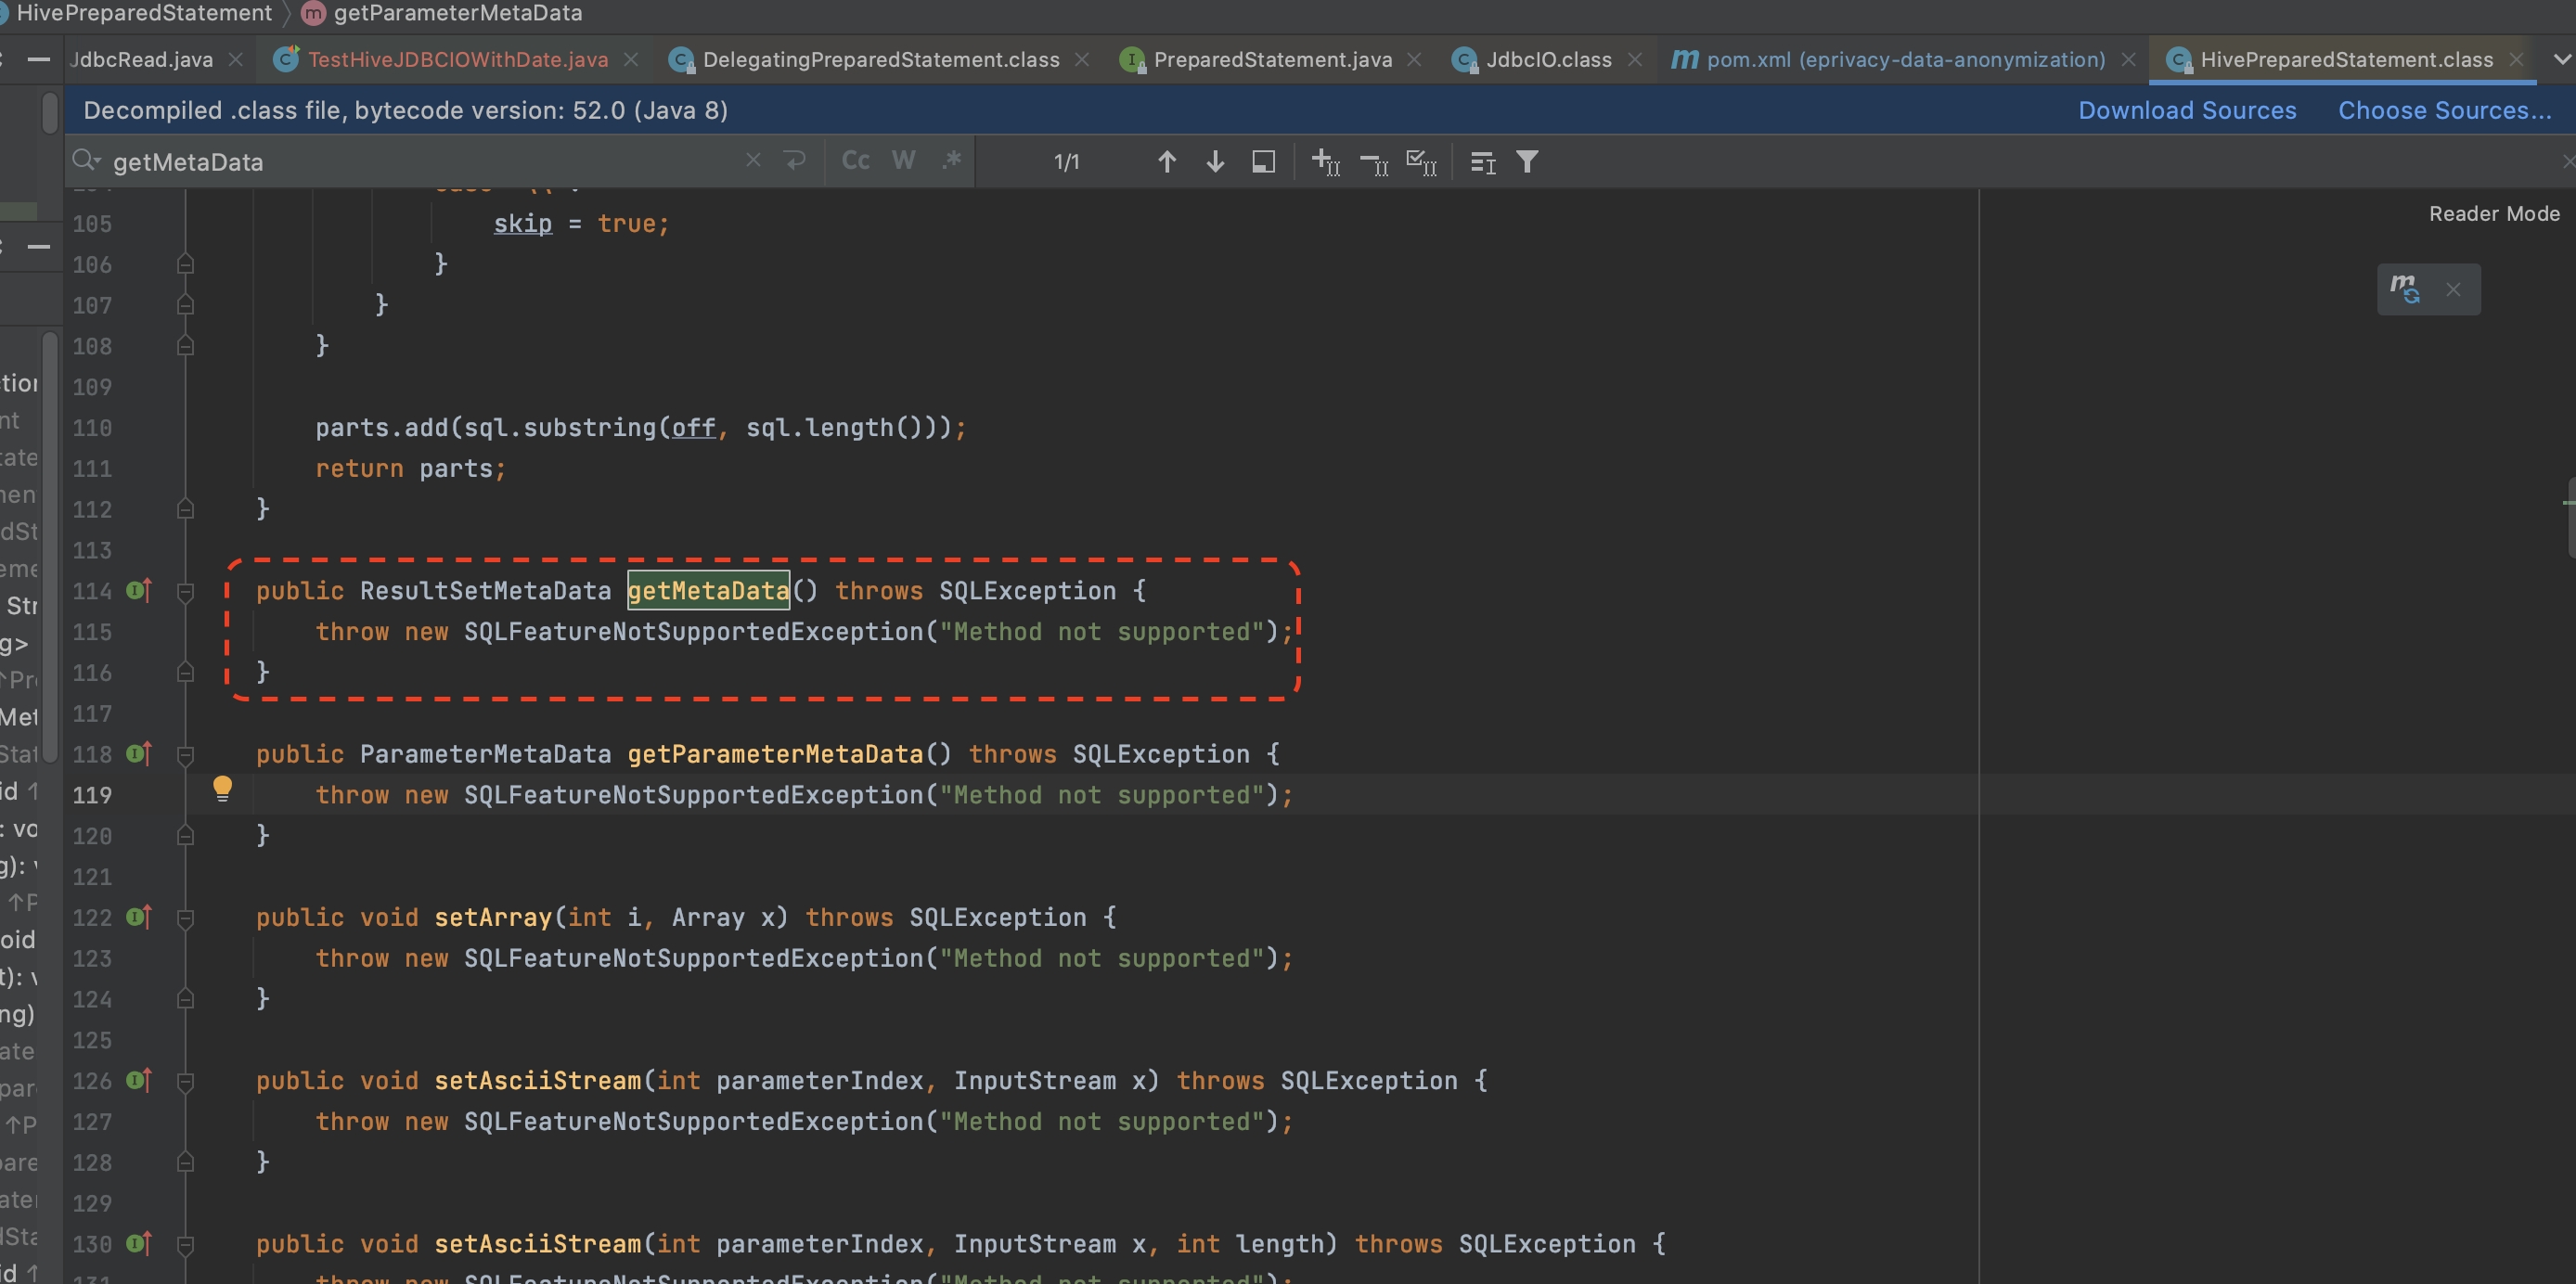Viewport: 2576px width, 1284px height.
Task: Switch to JdbcIO.class tab
Action: [x=1547, y=60]
